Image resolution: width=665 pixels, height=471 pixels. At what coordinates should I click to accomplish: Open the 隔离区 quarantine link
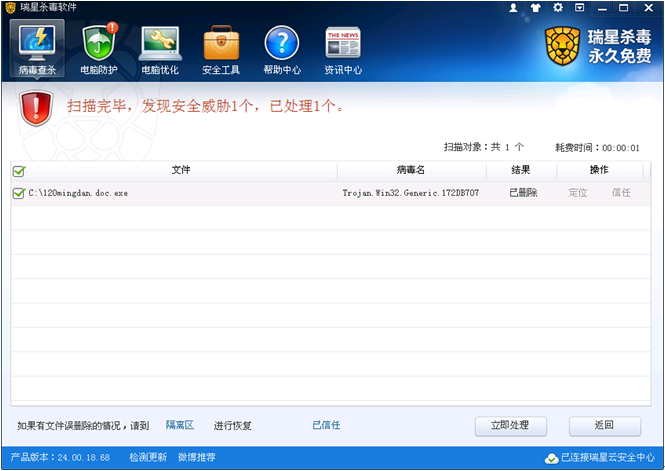tap(179, 426)
